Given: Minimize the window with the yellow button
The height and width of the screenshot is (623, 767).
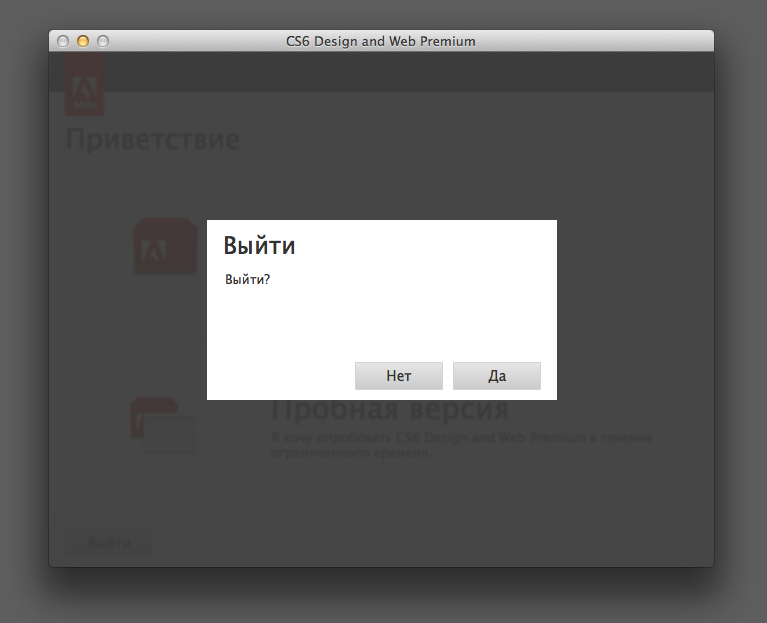Looking at the screenshot, I should point(83,41).
